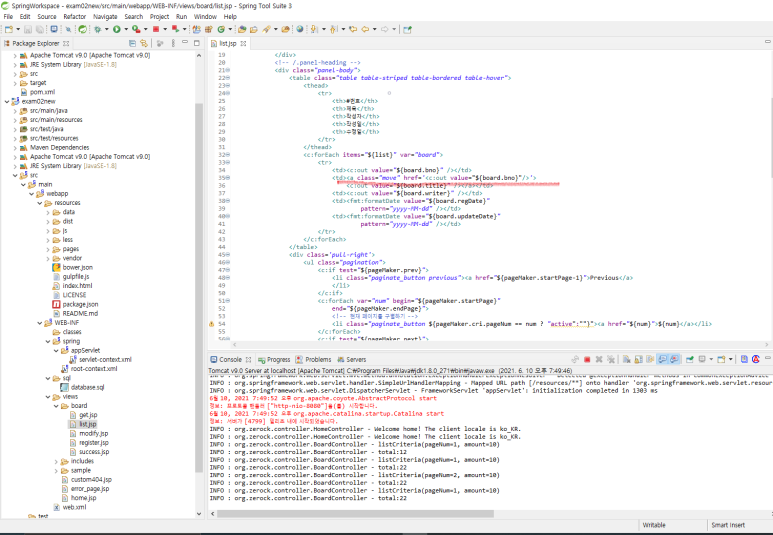Image resolution: width=773 pixels, height=535 pixels.
Task: Click Display Selected Console monitor icon
Action: click(x=703, y=359)
